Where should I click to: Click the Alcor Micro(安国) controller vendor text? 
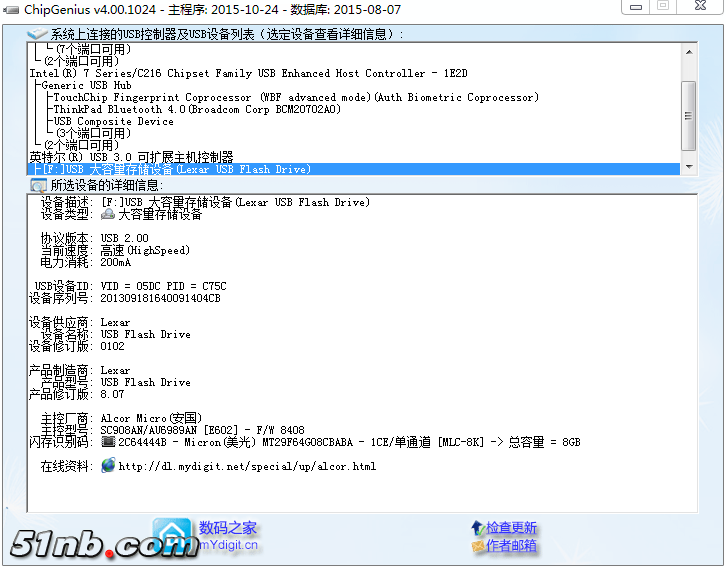coord(151,418)
